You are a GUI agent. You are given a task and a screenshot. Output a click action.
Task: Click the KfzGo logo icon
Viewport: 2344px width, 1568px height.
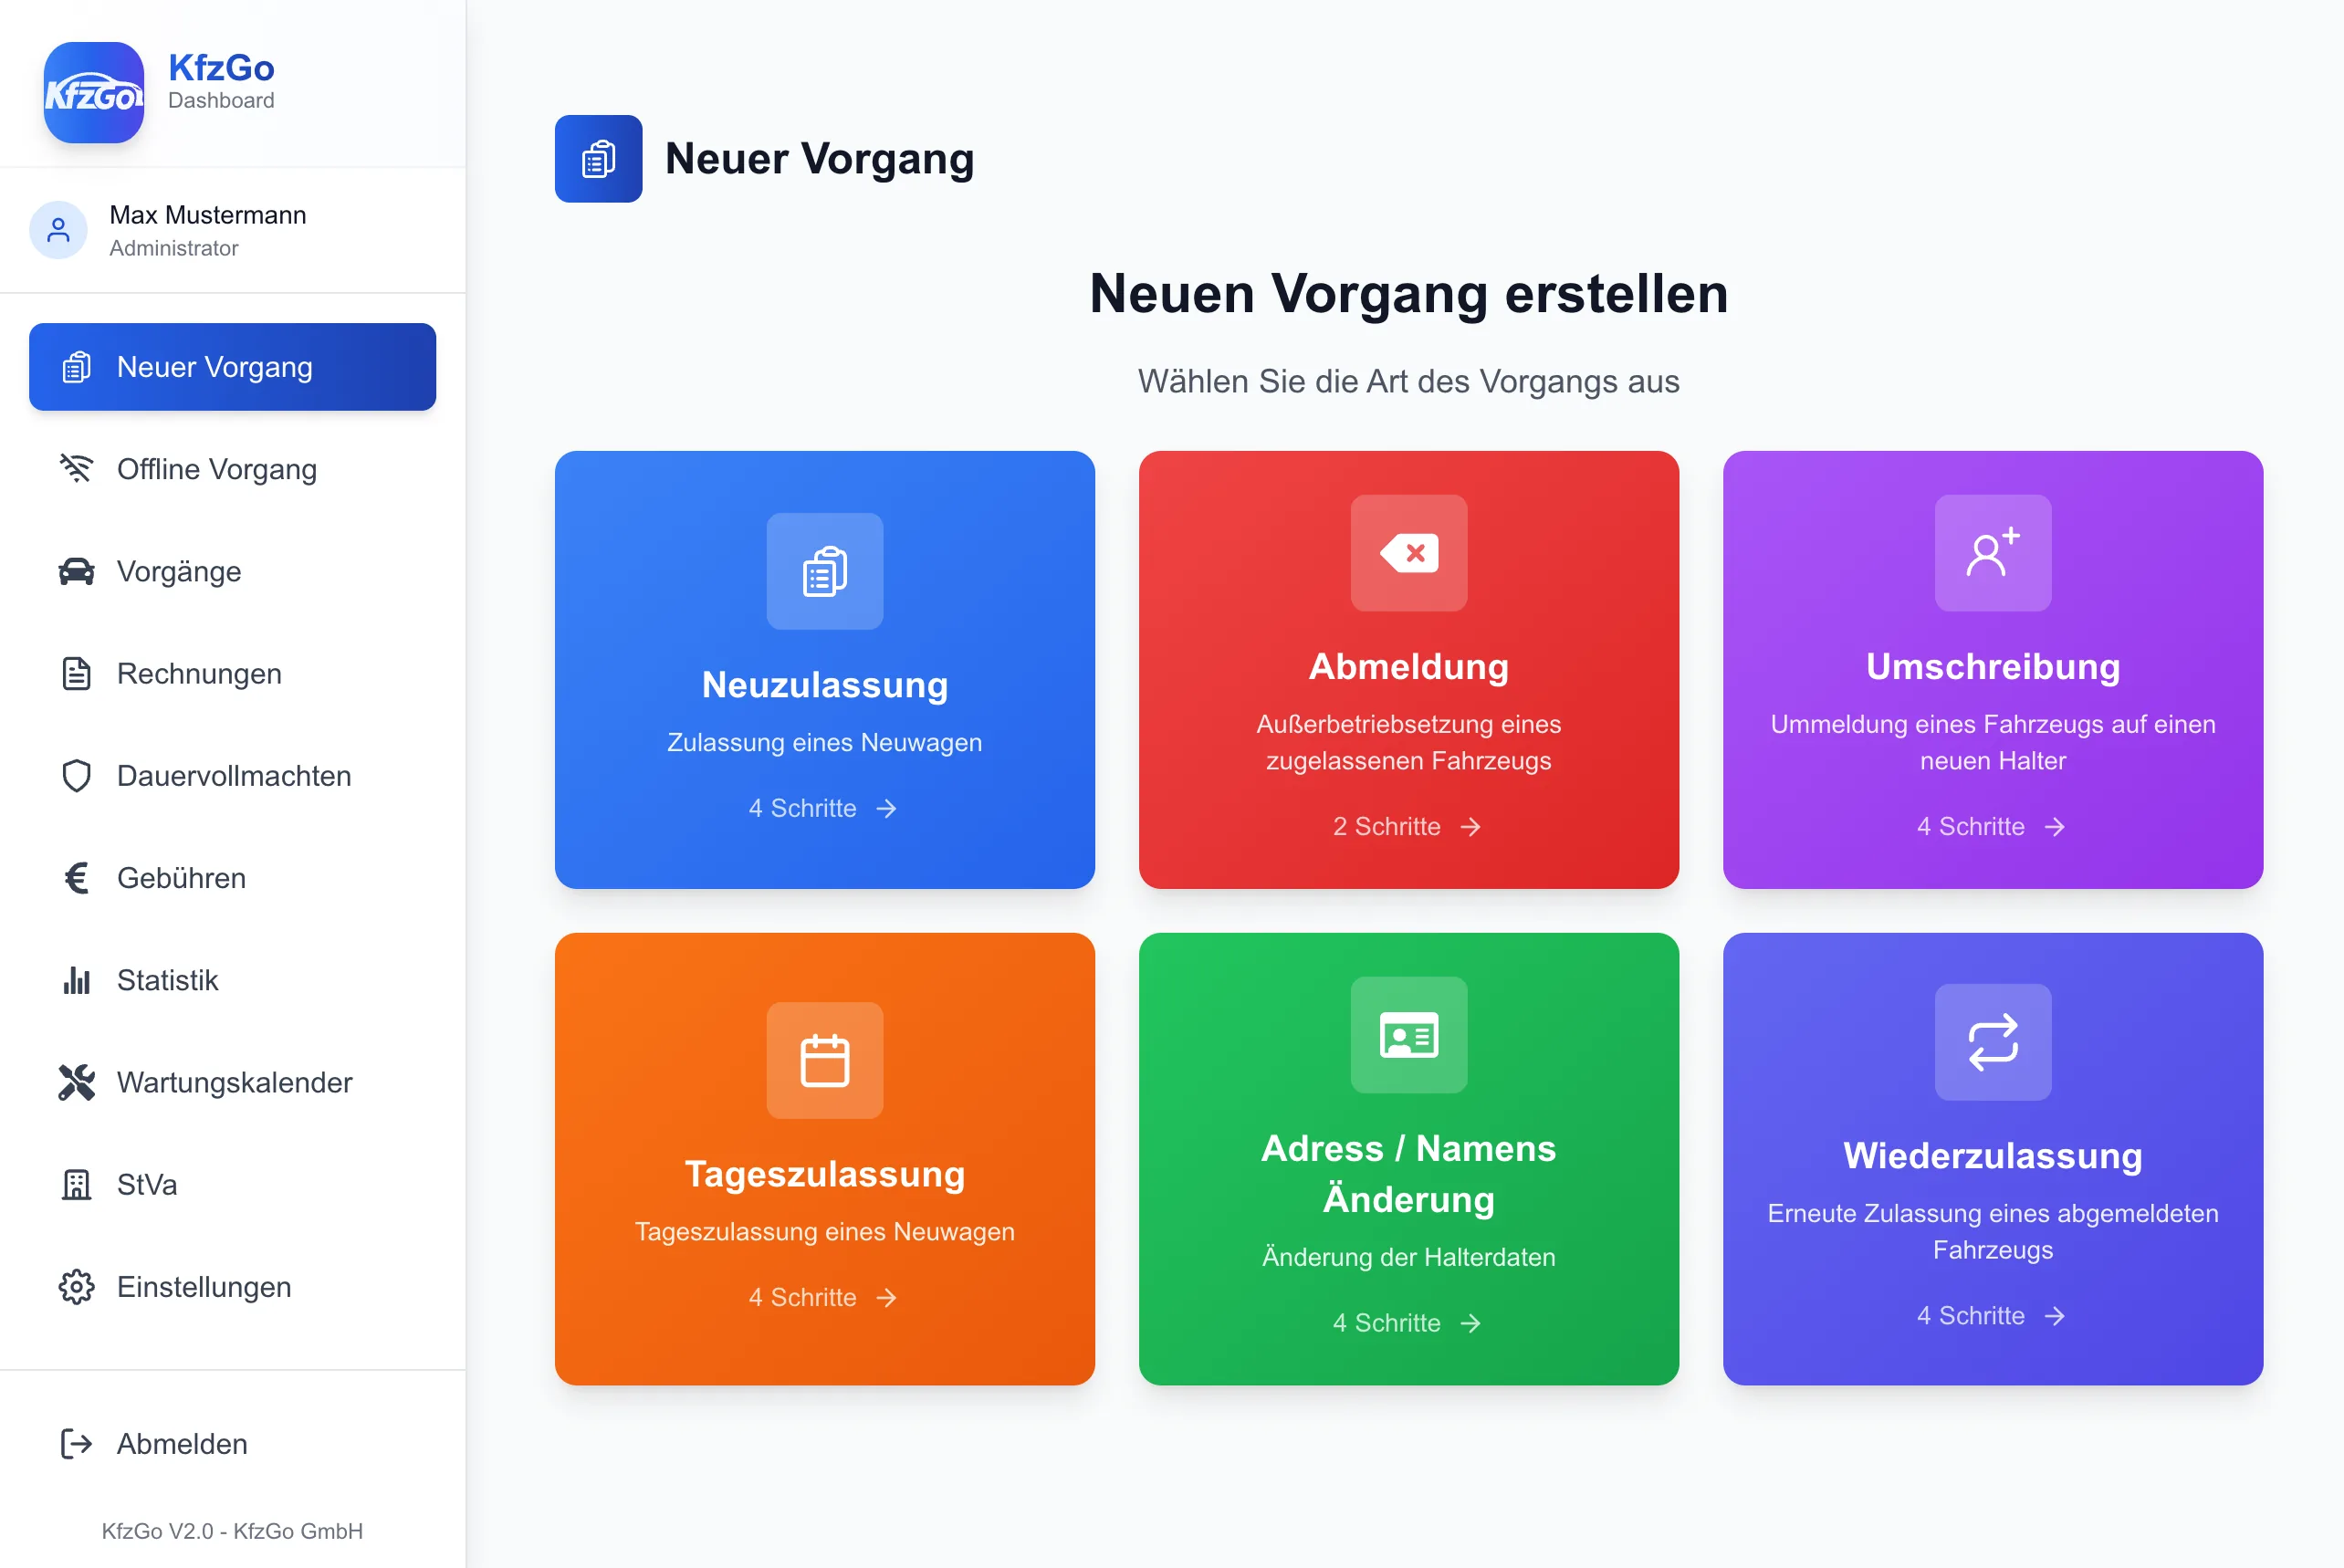tap(93, 92)
